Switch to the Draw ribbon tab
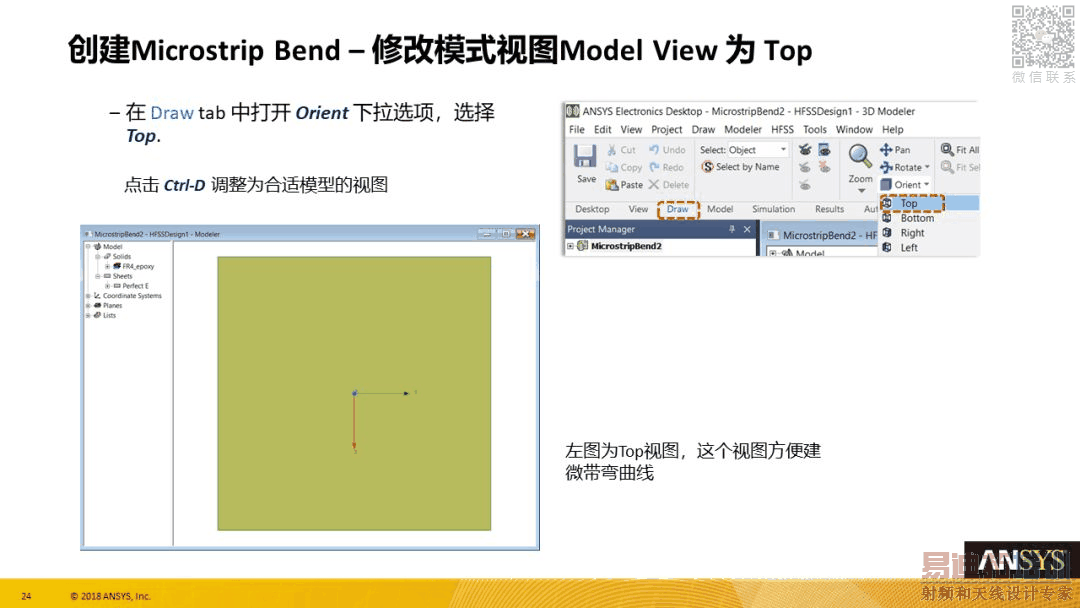 click(678, 209)
